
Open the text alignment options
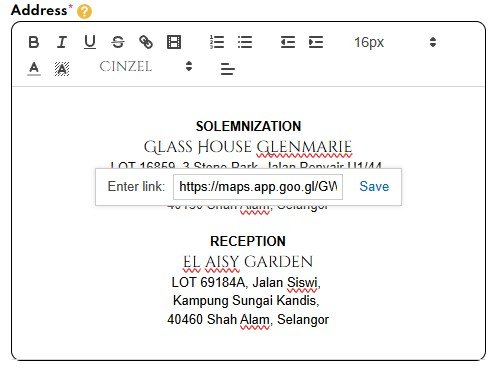tap(228, 69)
